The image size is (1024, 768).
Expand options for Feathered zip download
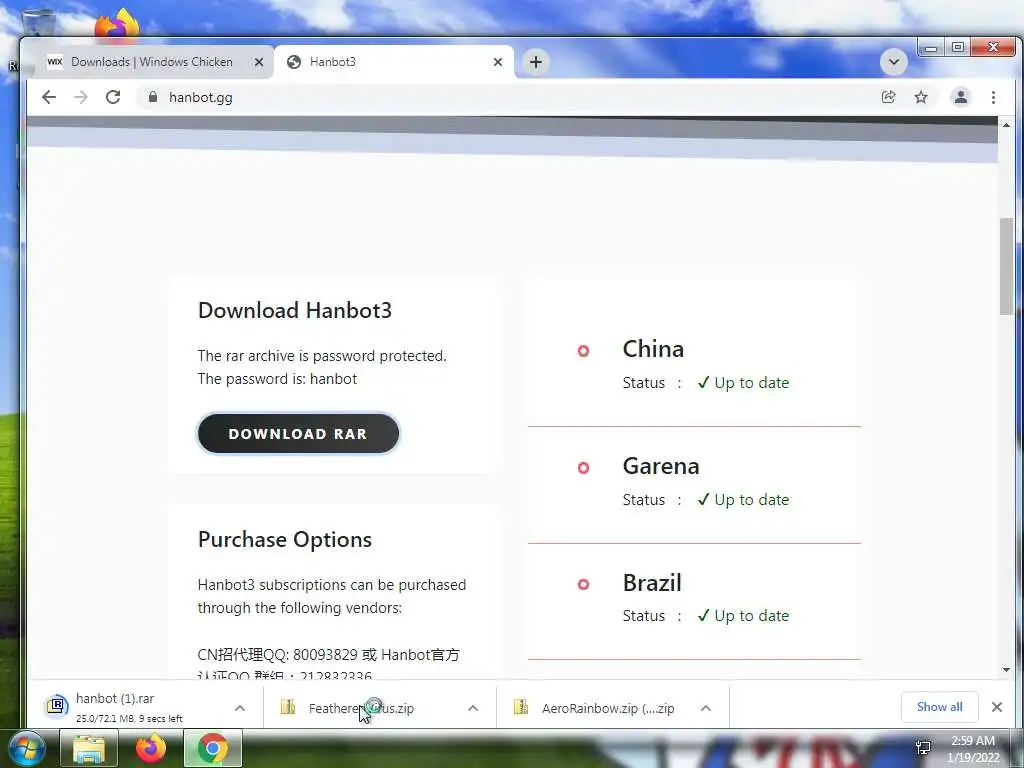(x=473, y=708)
